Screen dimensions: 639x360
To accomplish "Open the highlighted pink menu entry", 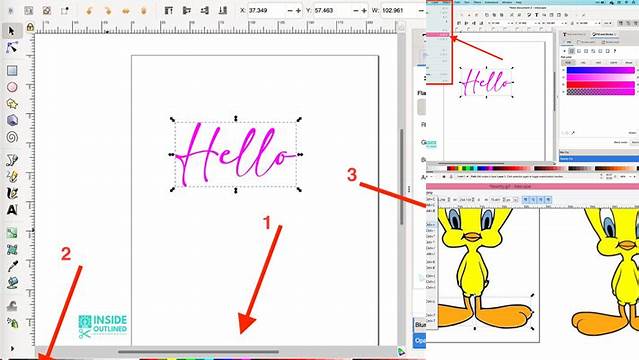I will tap(438, 35).
